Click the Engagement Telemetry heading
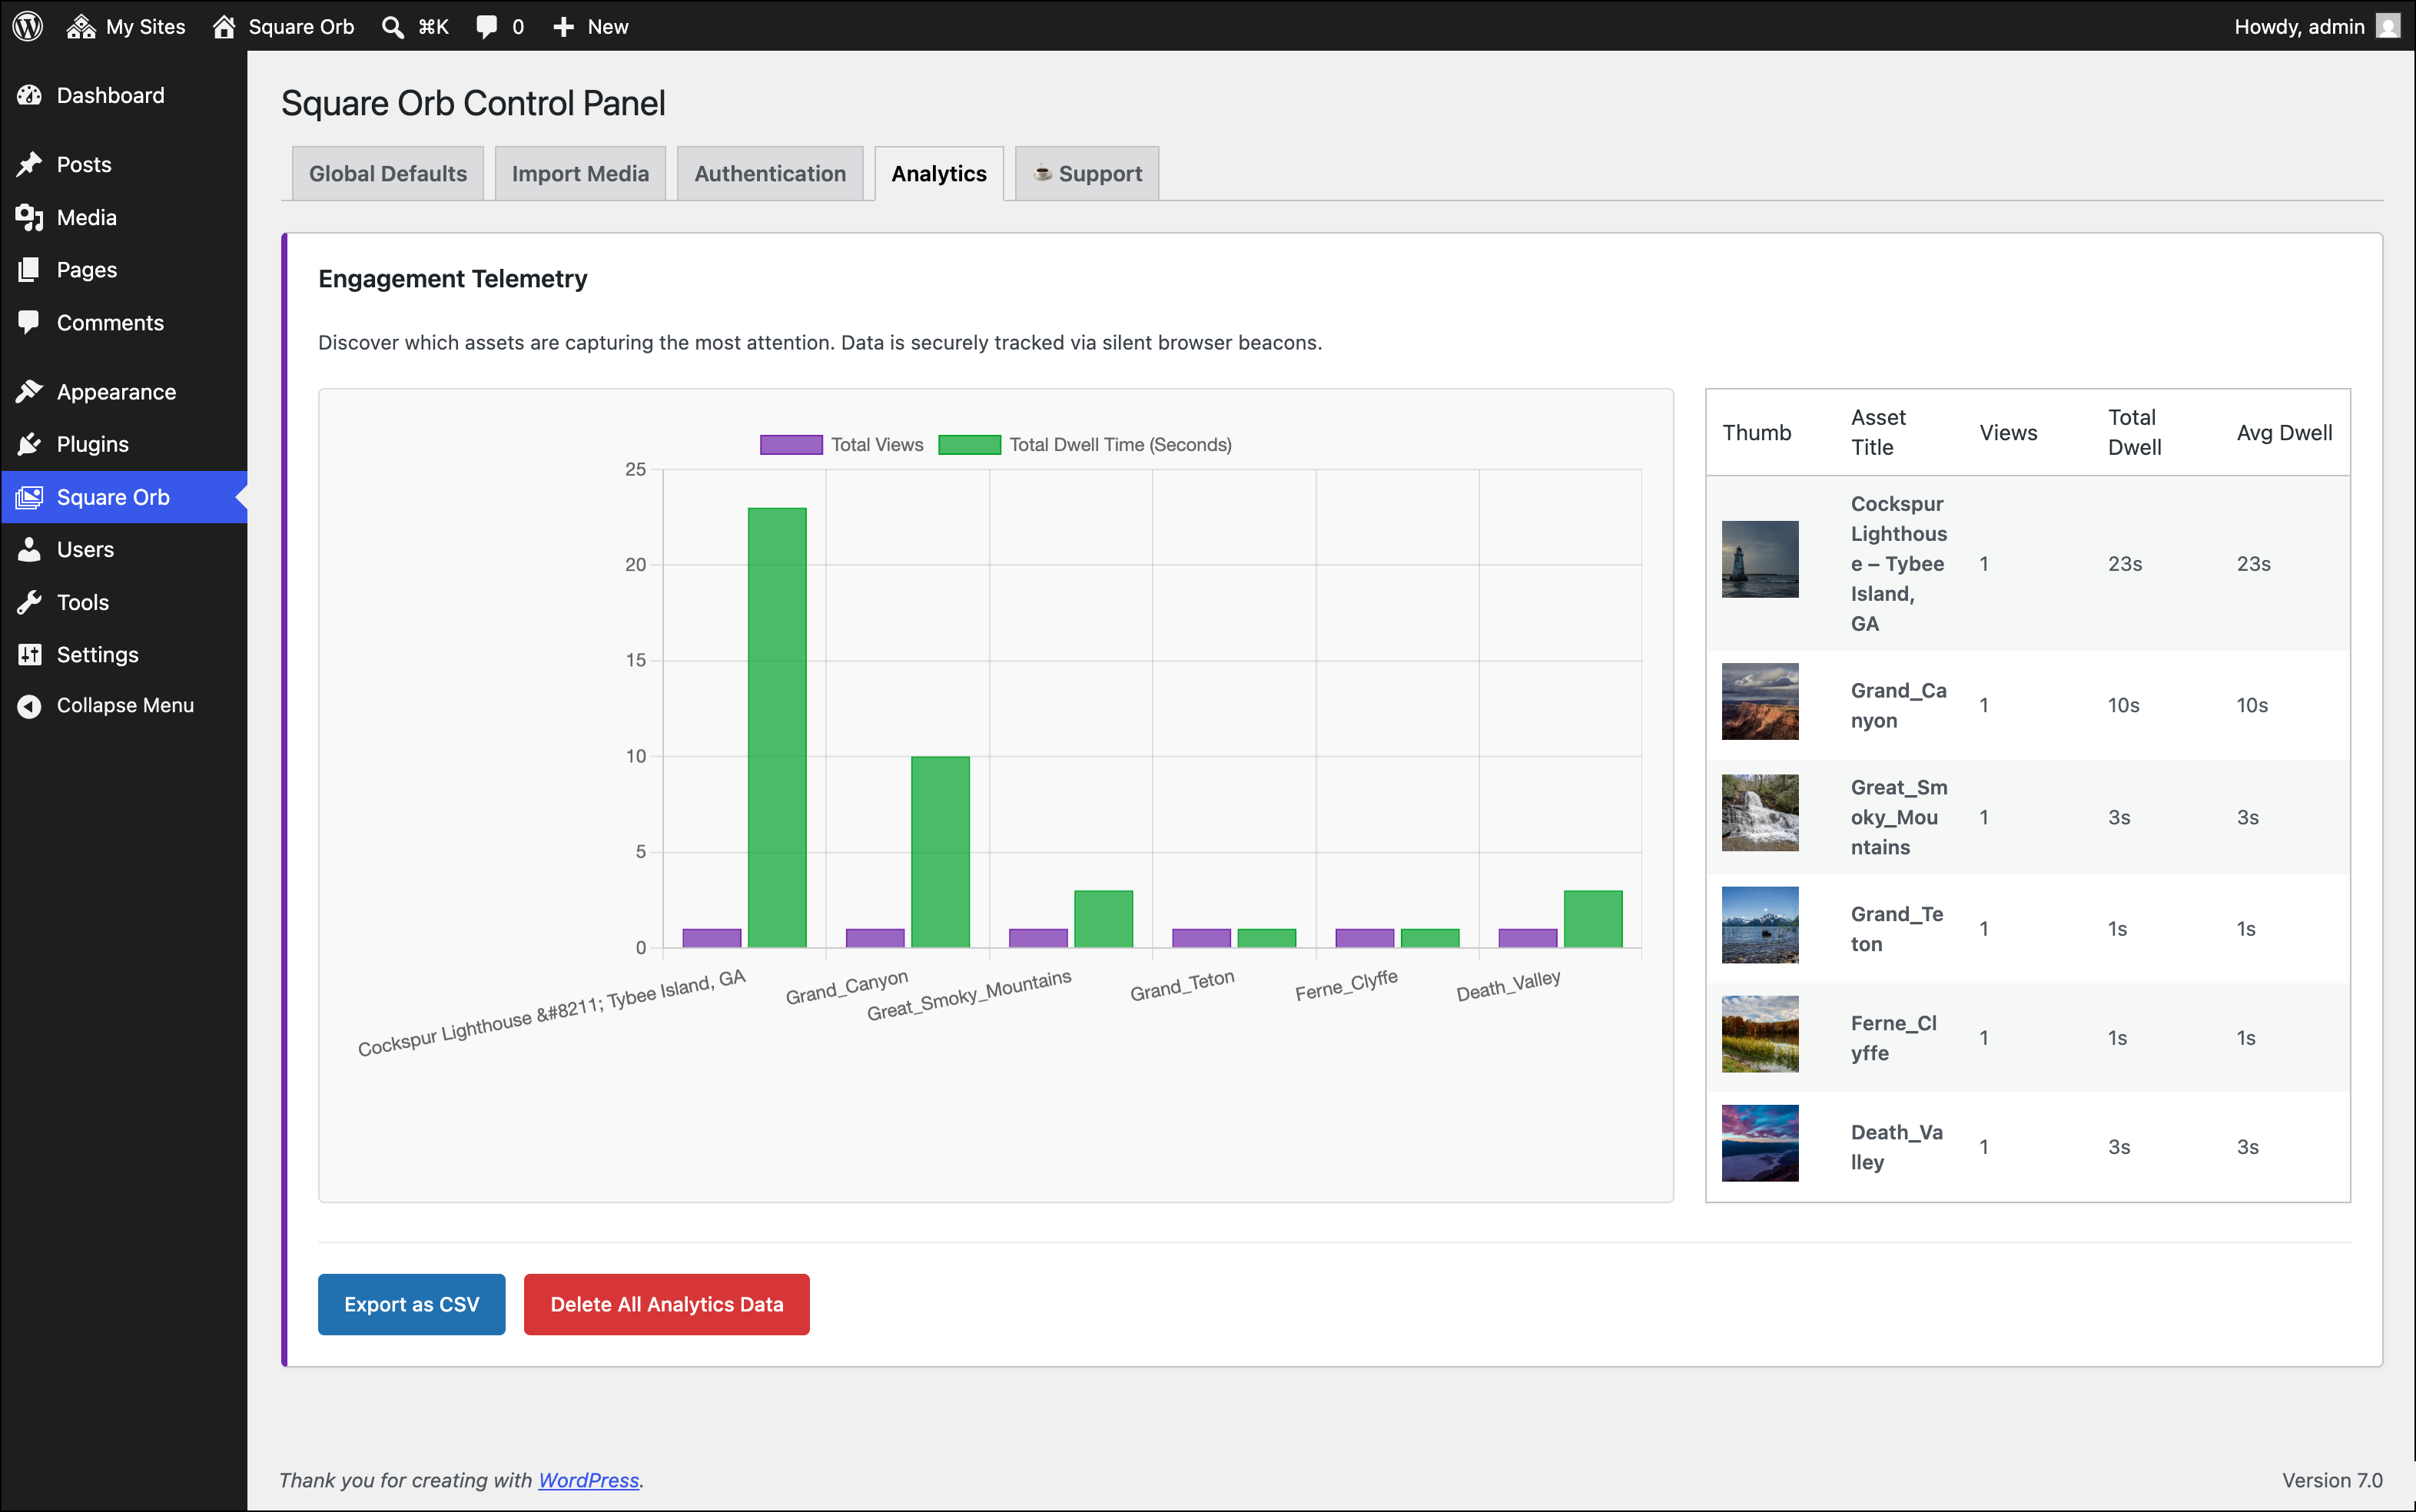Image resolution: width=2416 pixels, height=1512 pixels. 452,278
